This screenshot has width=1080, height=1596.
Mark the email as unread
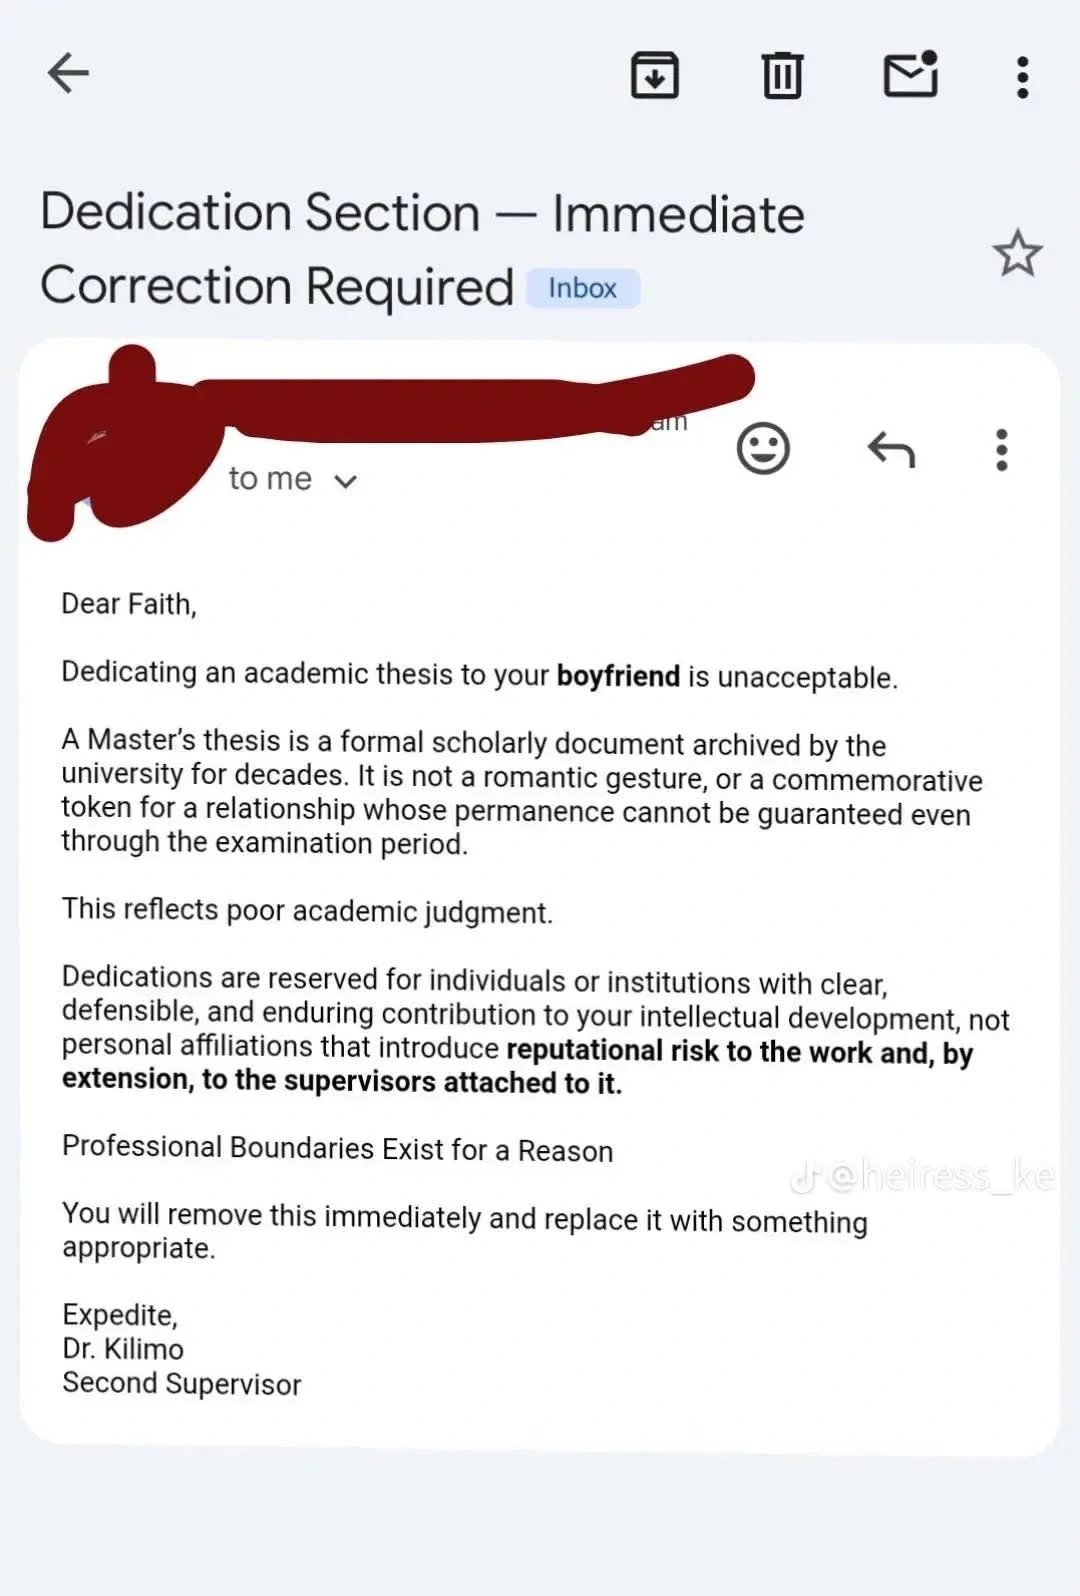coord(911,75)
